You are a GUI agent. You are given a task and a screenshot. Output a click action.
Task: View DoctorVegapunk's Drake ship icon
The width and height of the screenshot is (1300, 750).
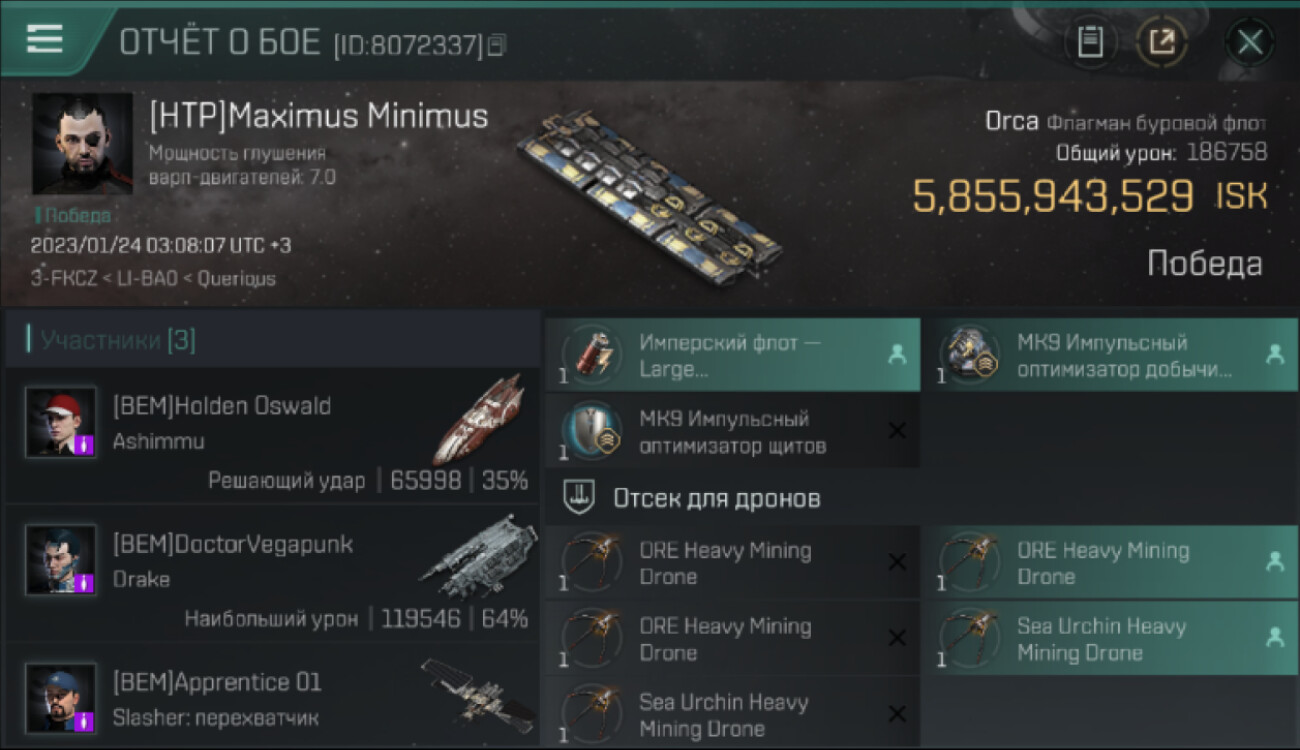pos(478,556)
